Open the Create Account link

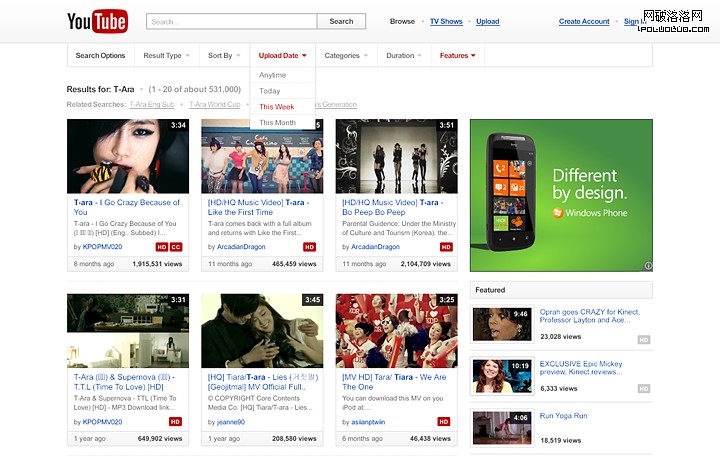click(584, 21)
